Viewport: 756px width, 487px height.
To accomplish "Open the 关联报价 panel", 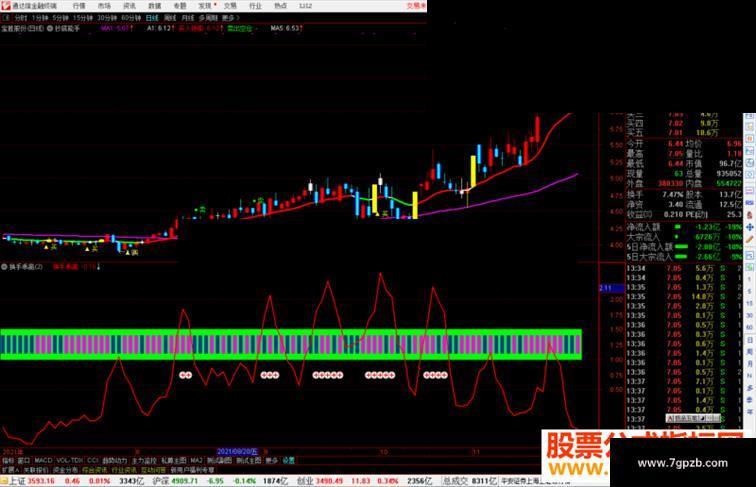I will tap(35, 470).
